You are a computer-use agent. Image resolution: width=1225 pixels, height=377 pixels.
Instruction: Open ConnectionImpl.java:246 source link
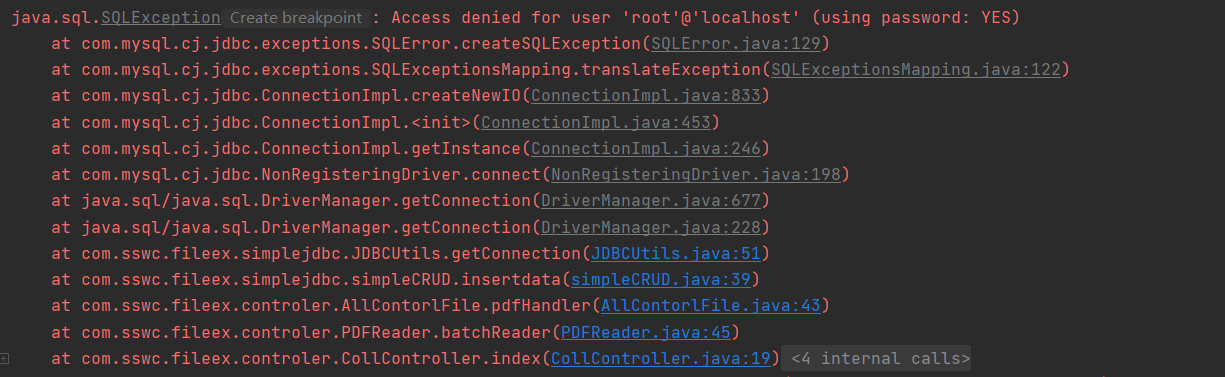(x=645, y=148)
